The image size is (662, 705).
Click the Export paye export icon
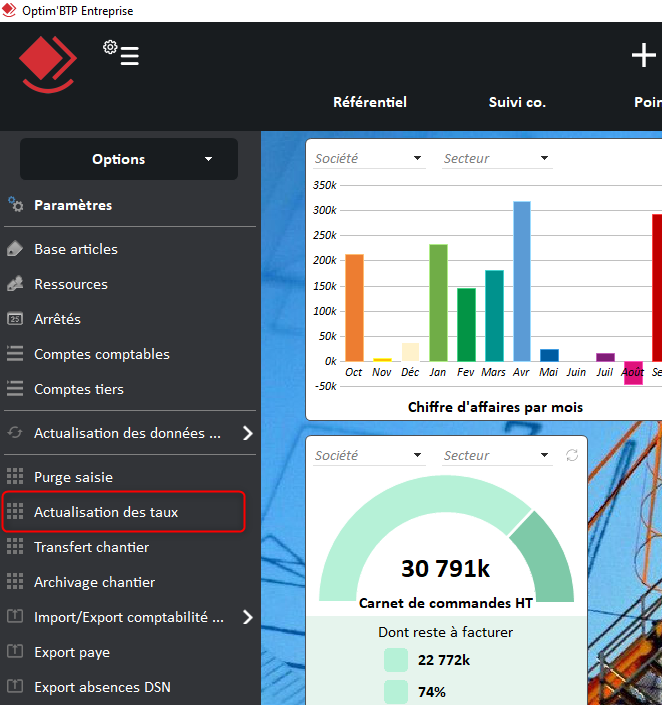coord(15,651)
